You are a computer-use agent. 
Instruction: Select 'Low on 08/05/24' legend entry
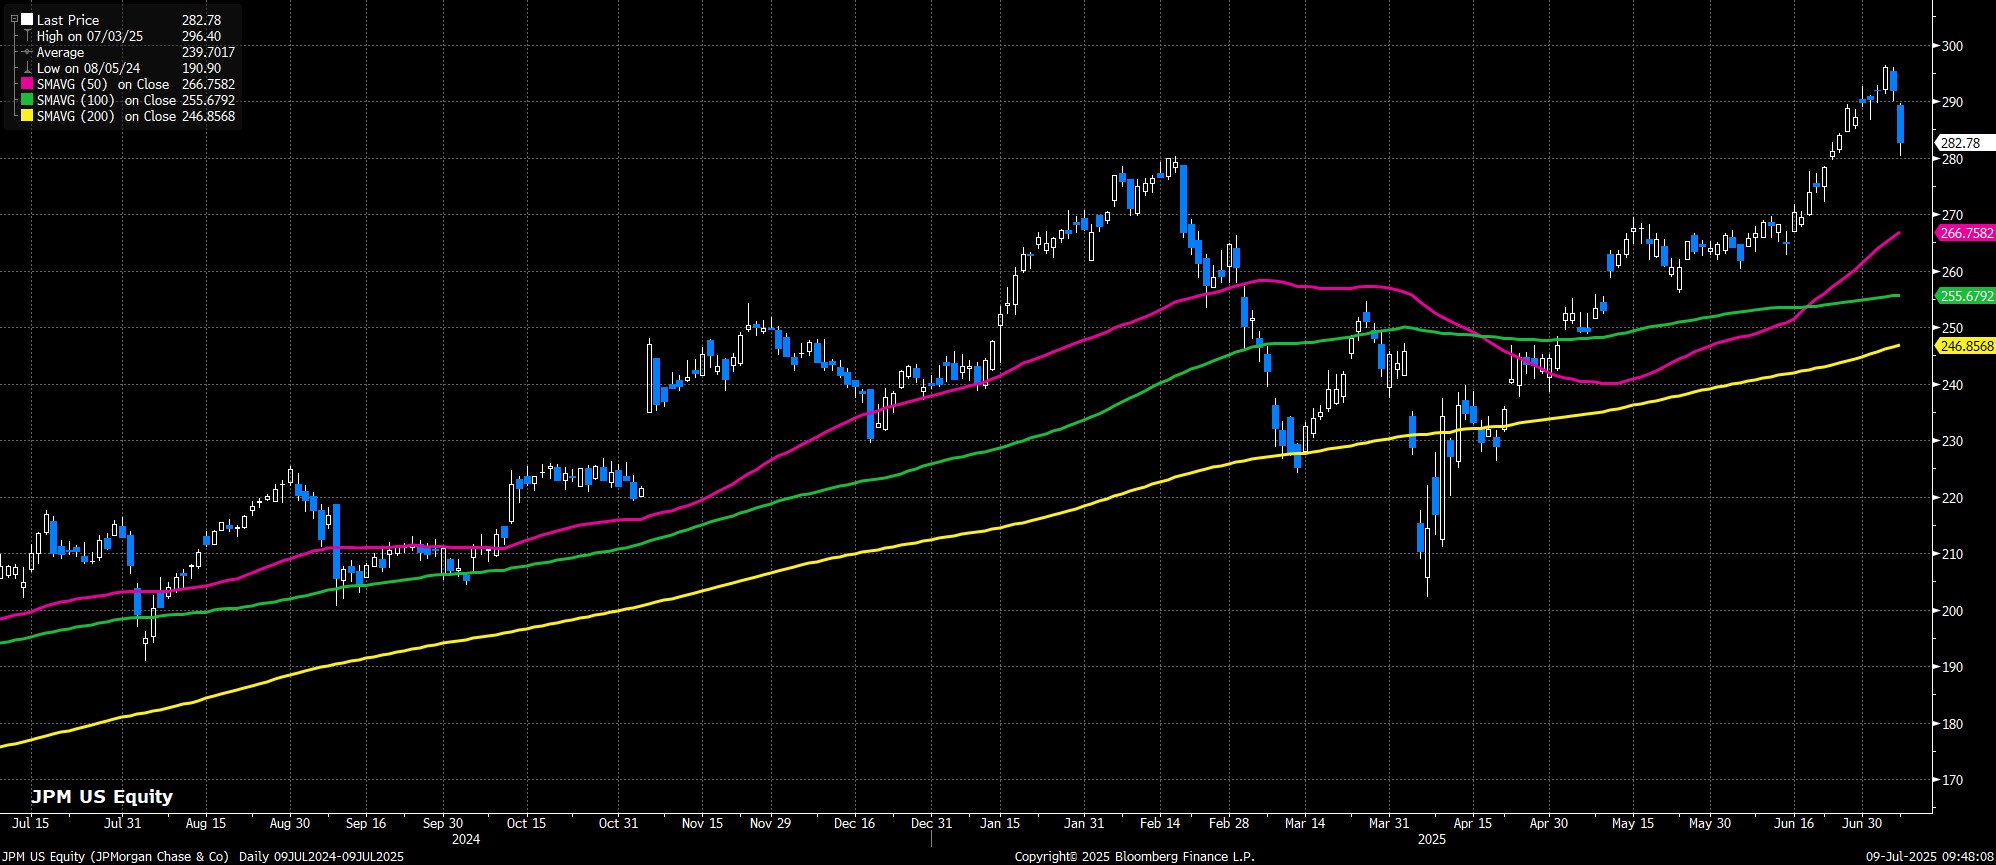point(88,68)
